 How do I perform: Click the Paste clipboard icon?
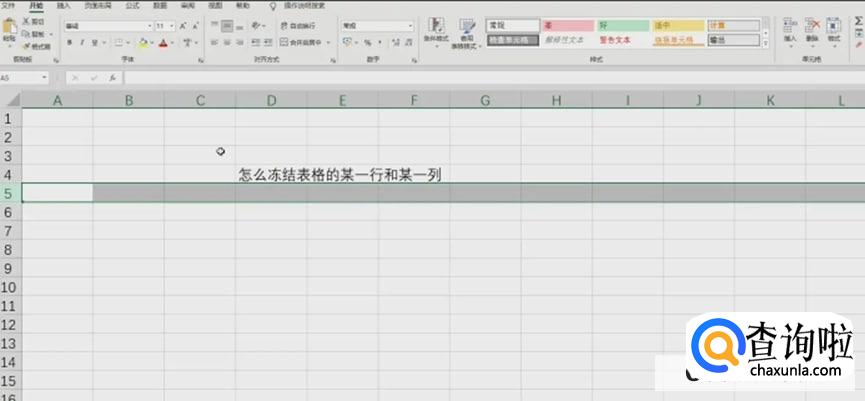9,26
